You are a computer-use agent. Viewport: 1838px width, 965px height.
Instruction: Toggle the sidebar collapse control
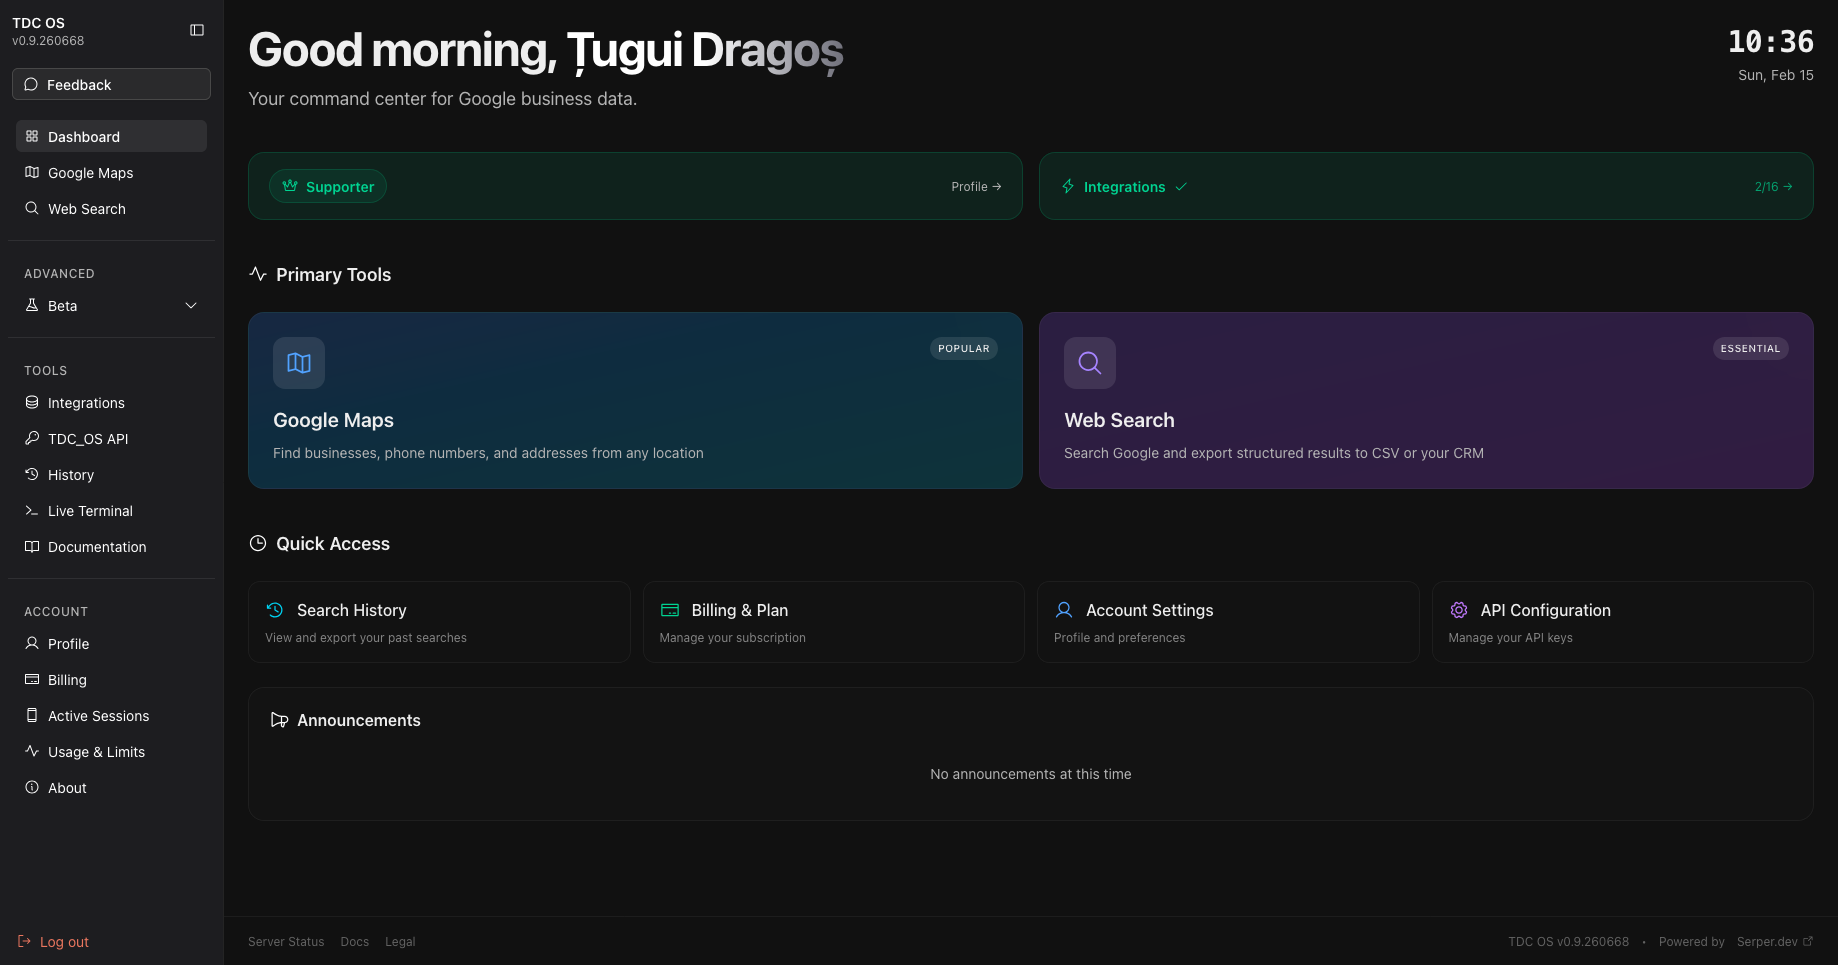197,30
